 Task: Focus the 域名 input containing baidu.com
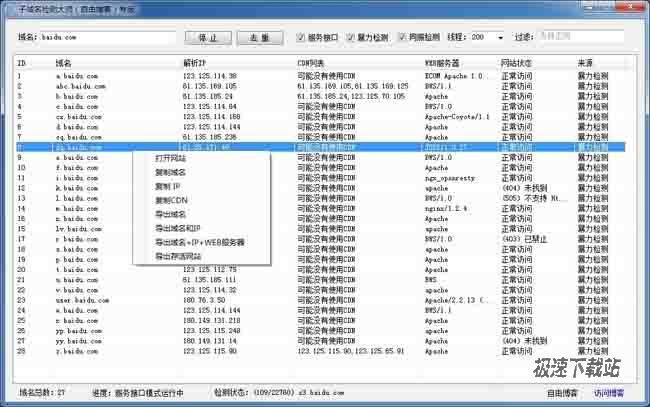pos(108,37)
